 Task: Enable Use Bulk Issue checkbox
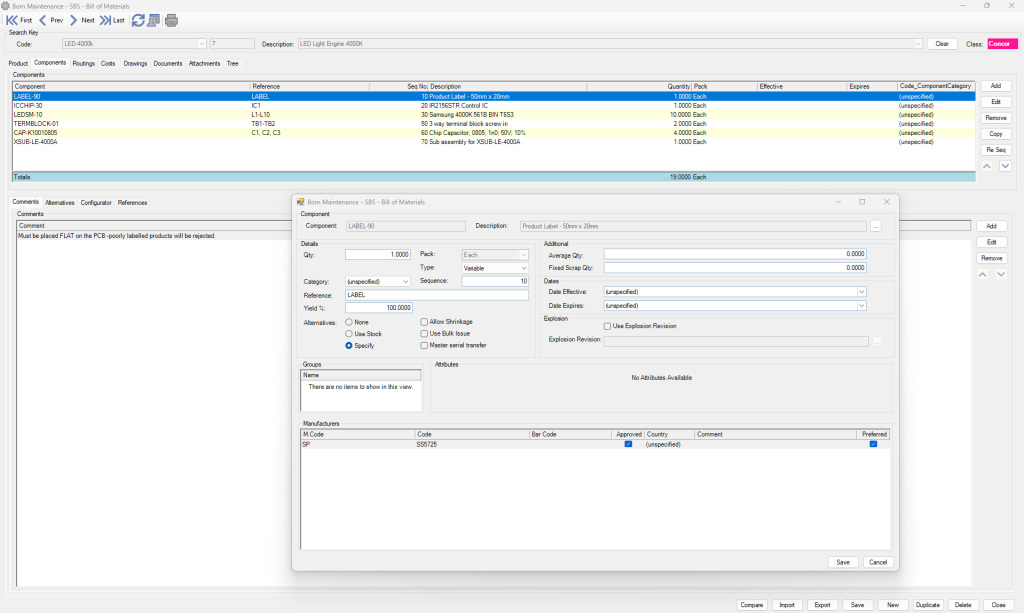[424, 334]
